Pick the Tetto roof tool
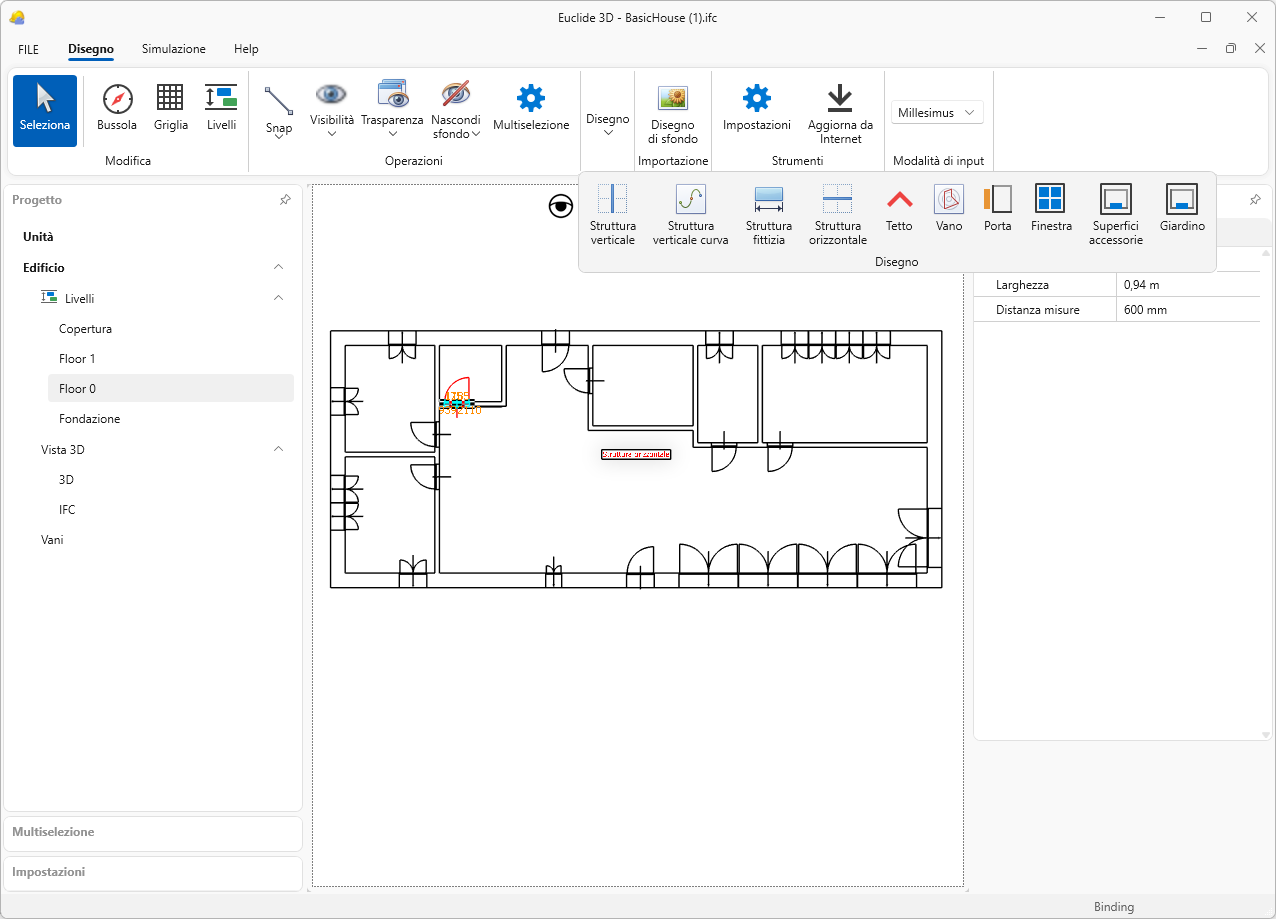Viewport: 1276px width, 919px height. (899, 209)
